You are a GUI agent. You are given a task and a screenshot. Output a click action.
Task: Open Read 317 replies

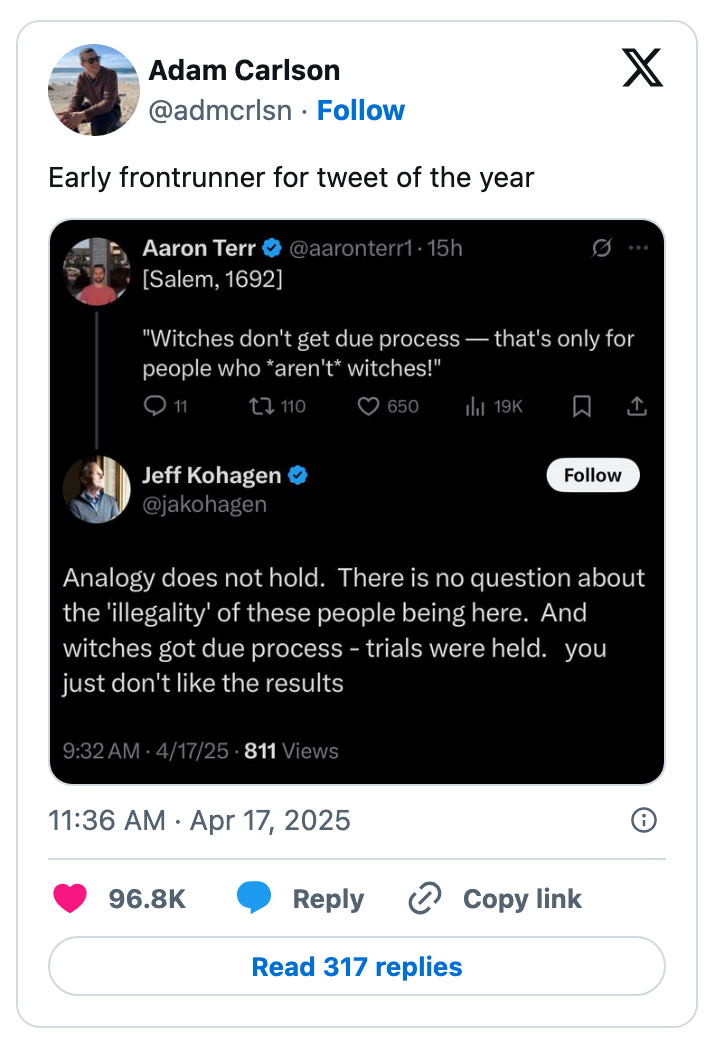click(x=361, y=966)
